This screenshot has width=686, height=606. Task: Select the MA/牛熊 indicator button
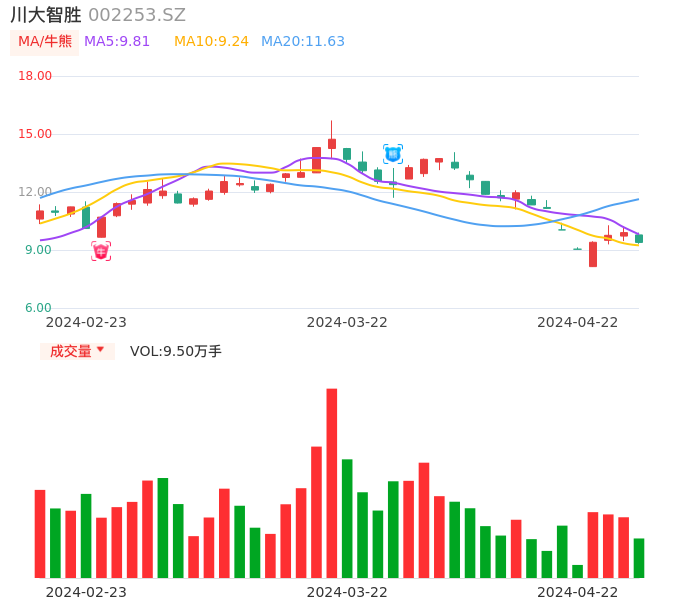45,42
